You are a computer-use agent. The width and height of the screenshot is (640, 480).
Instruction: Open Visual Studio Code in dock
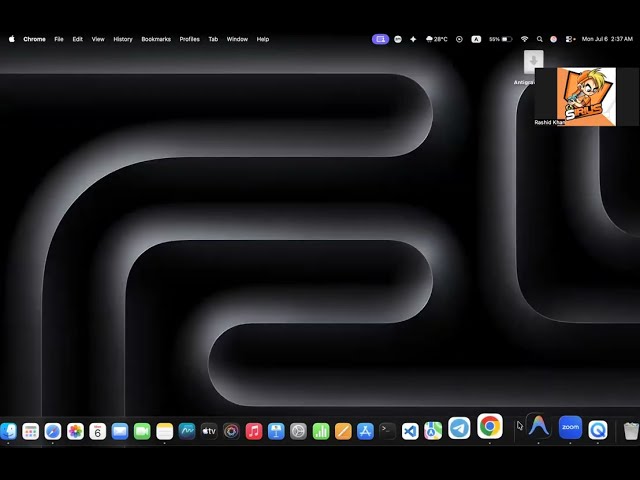410,431
